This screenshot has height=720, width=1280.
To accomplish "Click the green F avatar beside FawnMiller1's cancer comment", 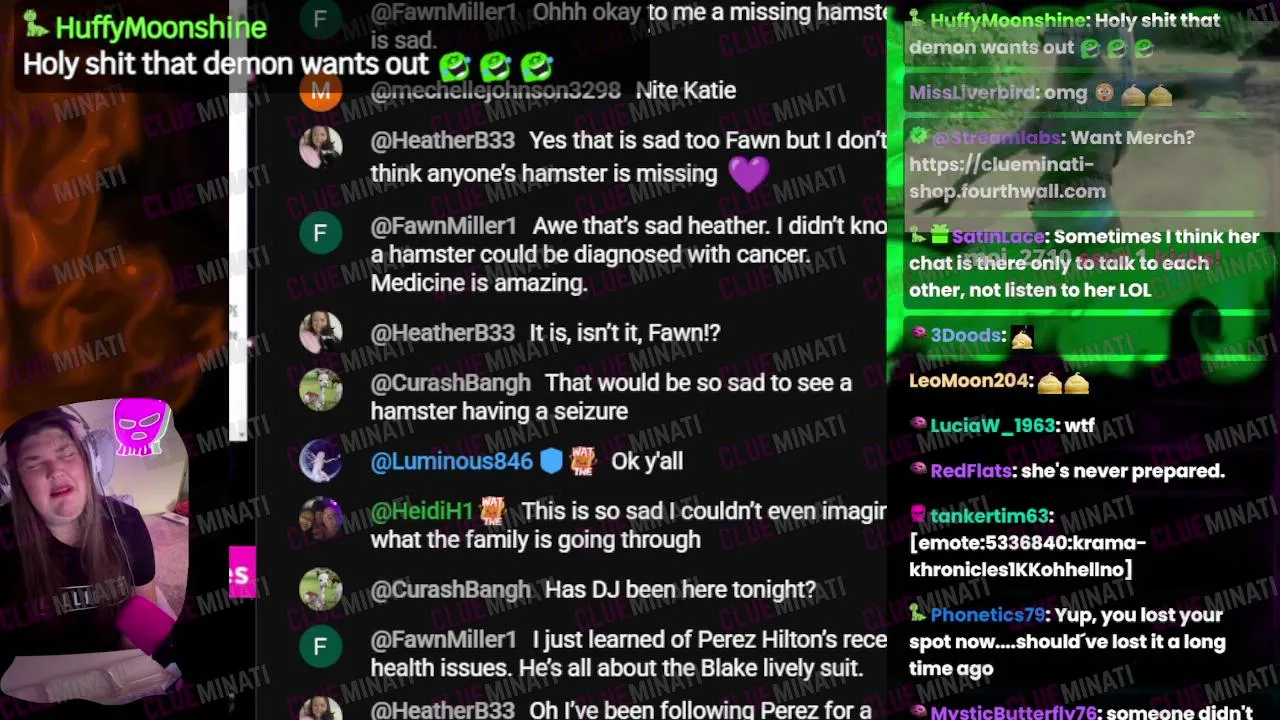I will coord(320,233).
